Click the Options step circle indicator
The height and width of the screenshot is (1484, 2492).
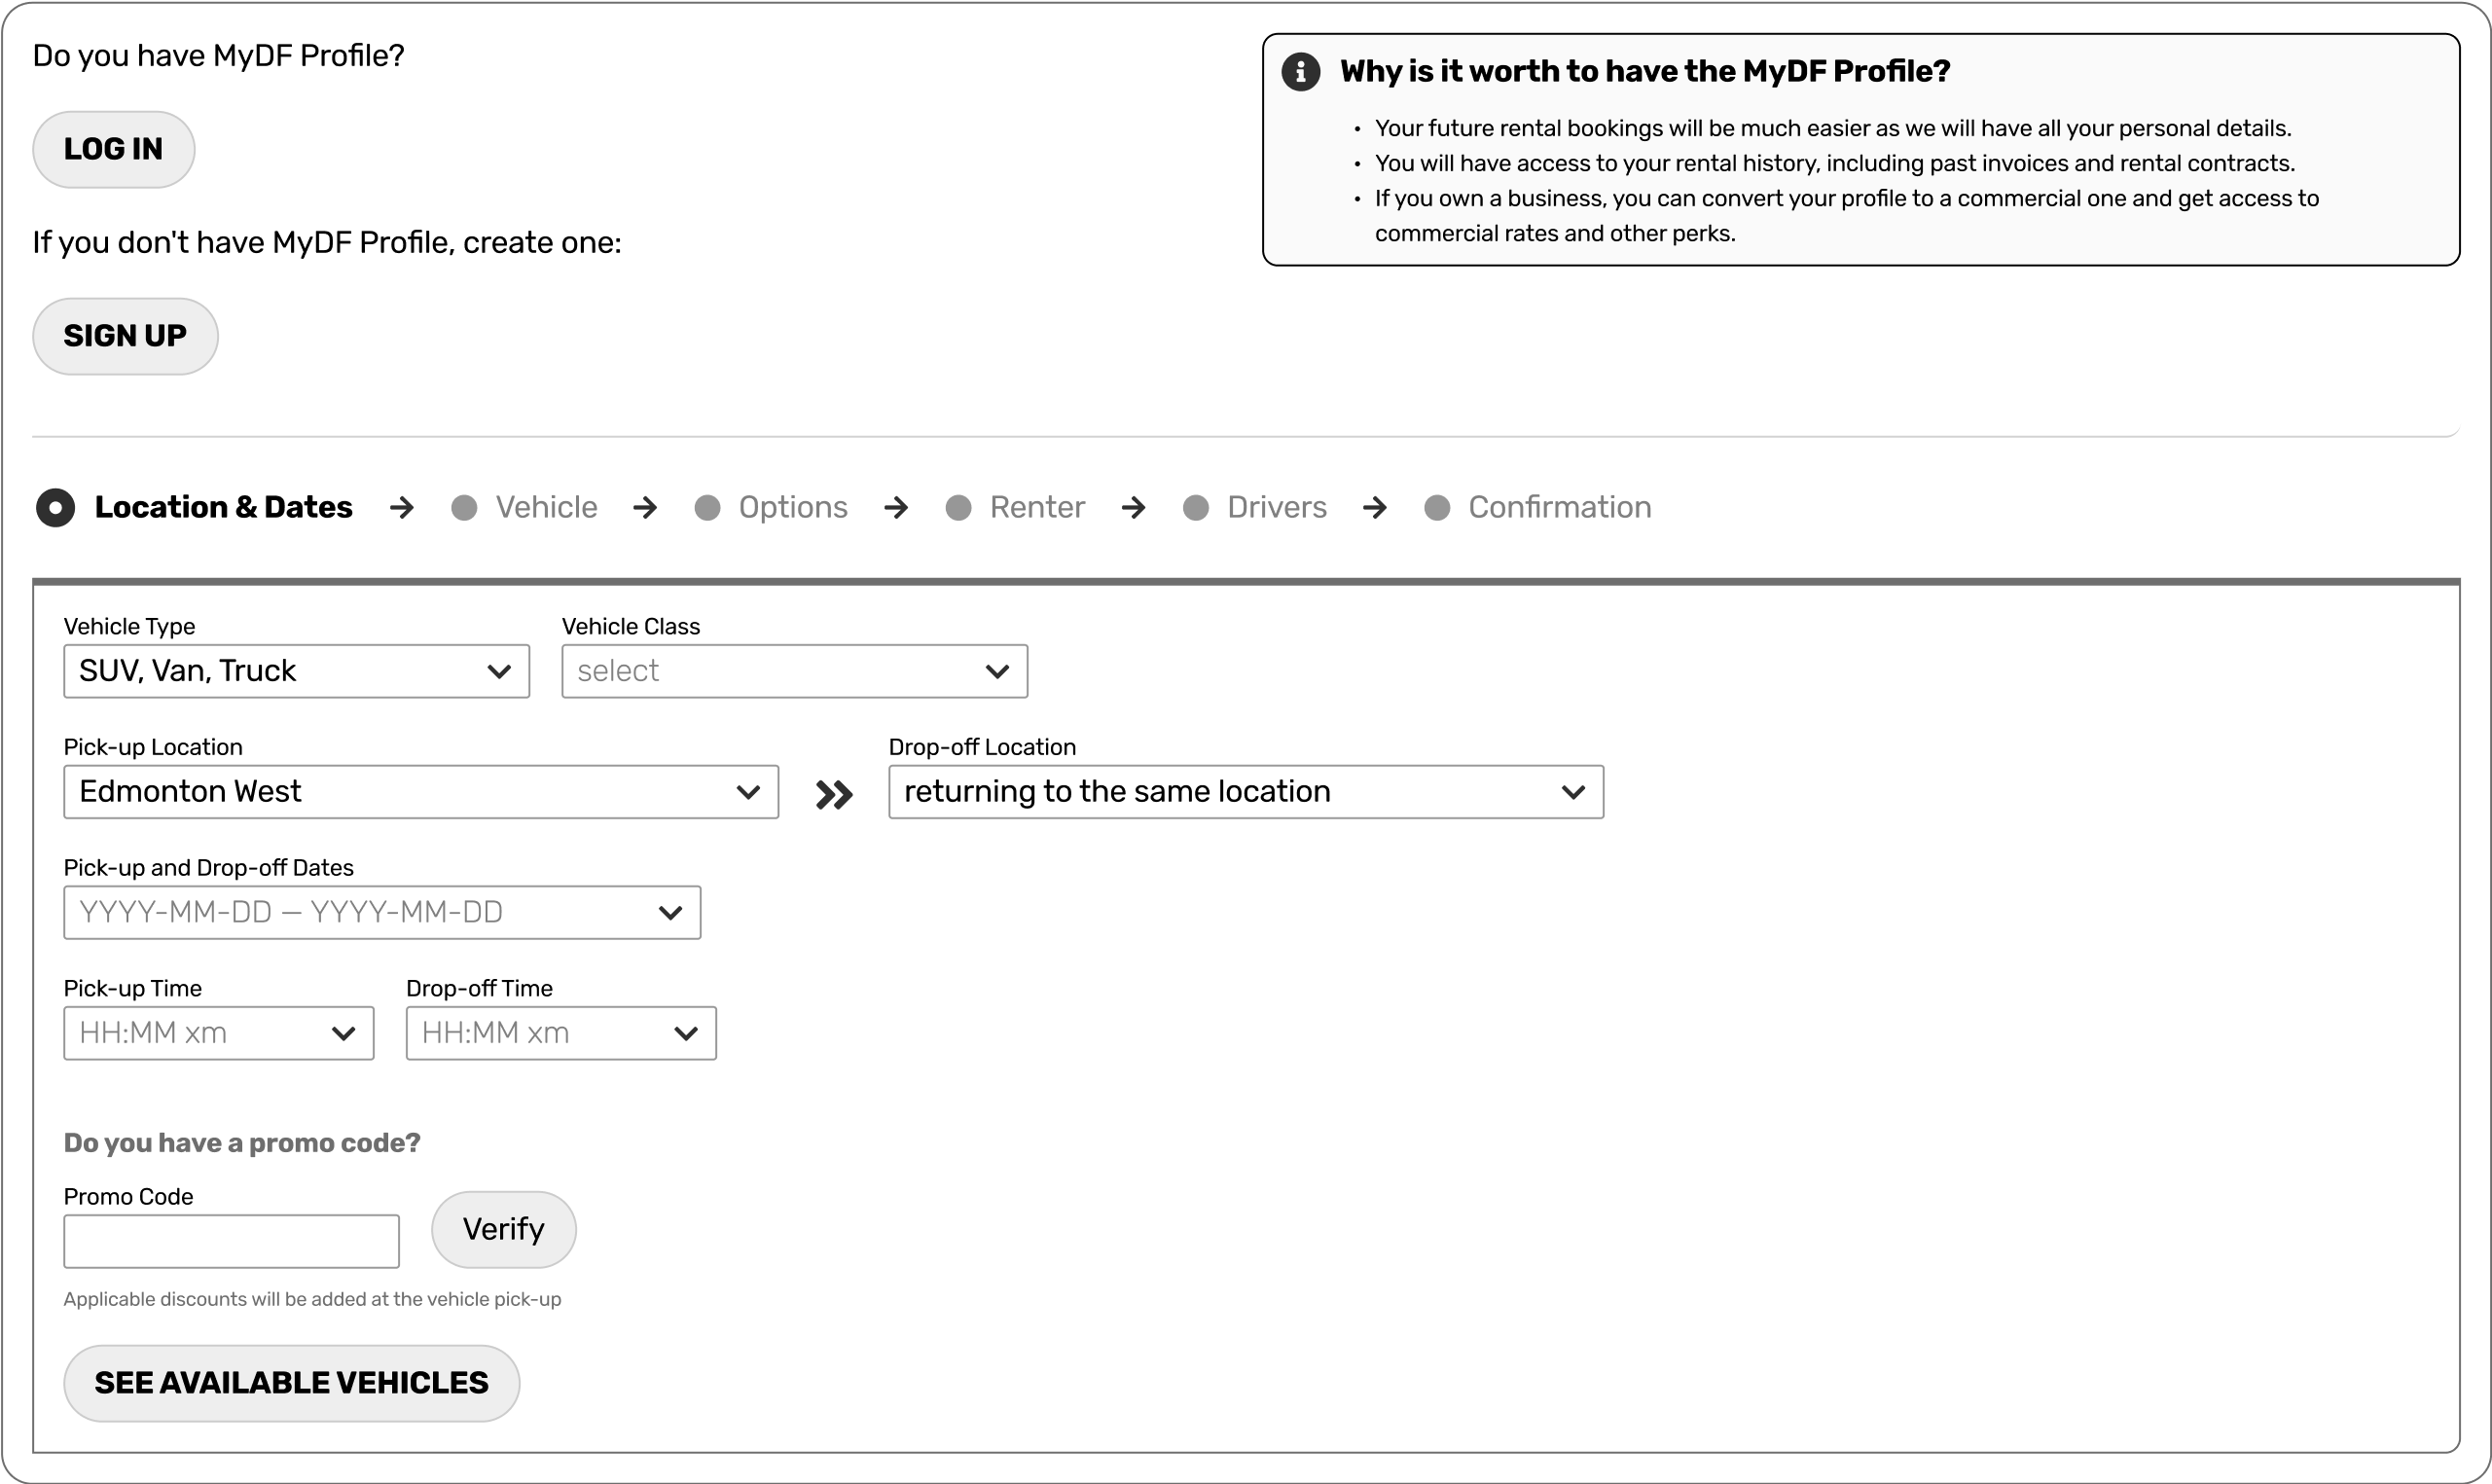[708, 507]
